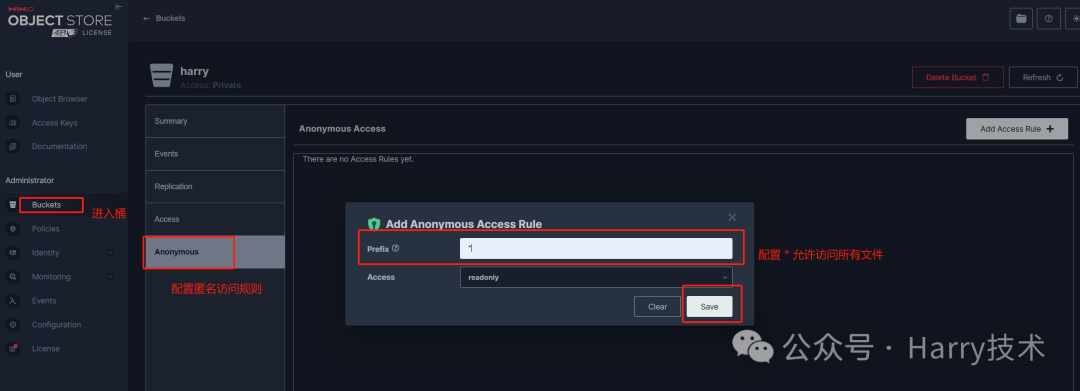Click into the Prefix input field
The height and width of the screenshot is (391, 1080).
[596, 249]
